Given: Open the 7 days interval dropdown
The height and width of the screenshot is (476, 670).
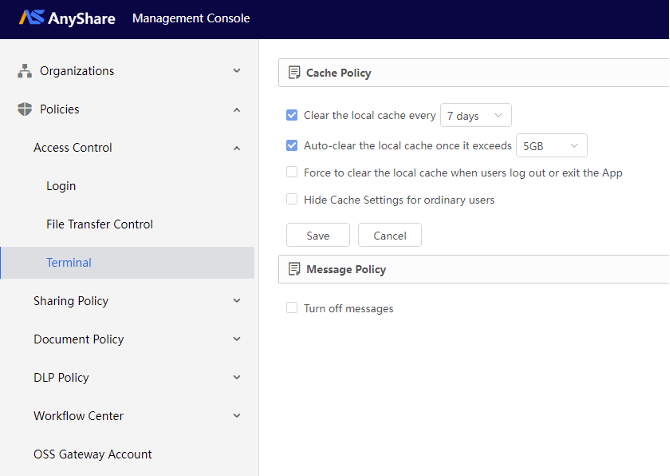Looking at the screenshot, I should click(x=476, y=115).
